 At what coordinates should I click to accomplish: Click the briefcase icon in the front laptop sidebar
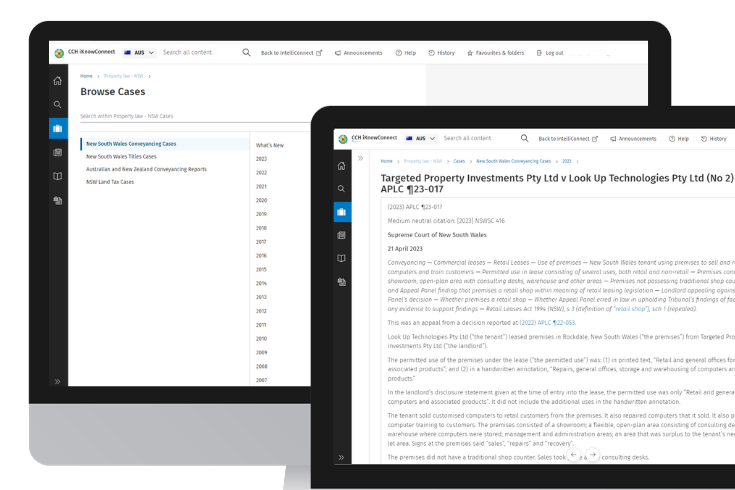tap(342, 212)
